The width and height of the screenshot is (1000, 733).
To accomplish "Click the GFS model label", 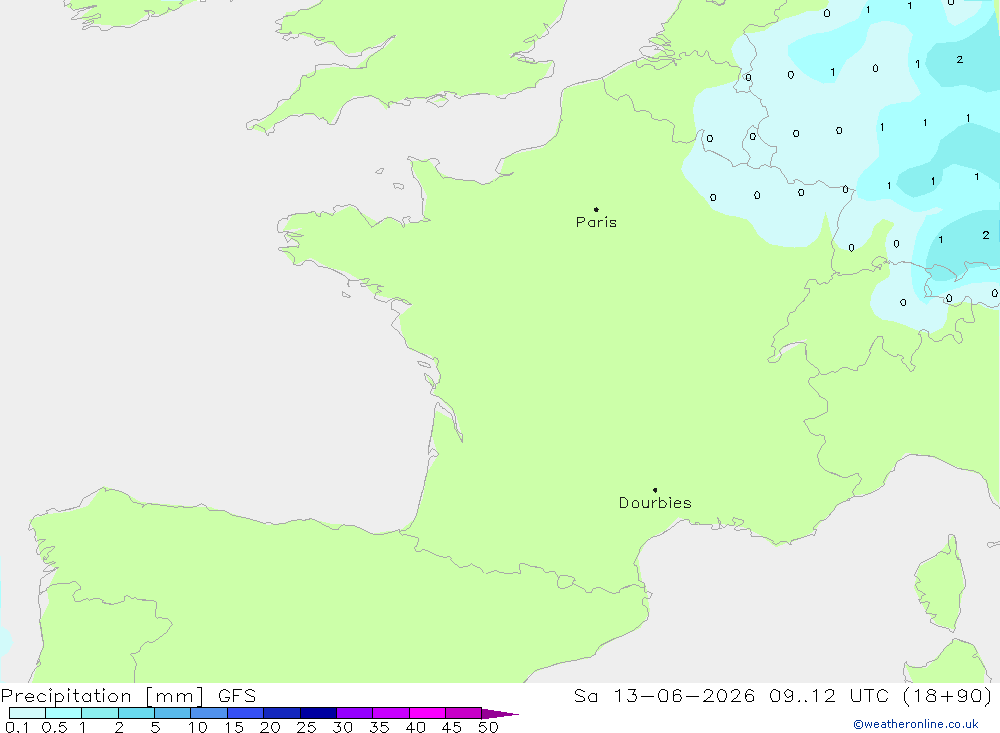I will point(237,696).
